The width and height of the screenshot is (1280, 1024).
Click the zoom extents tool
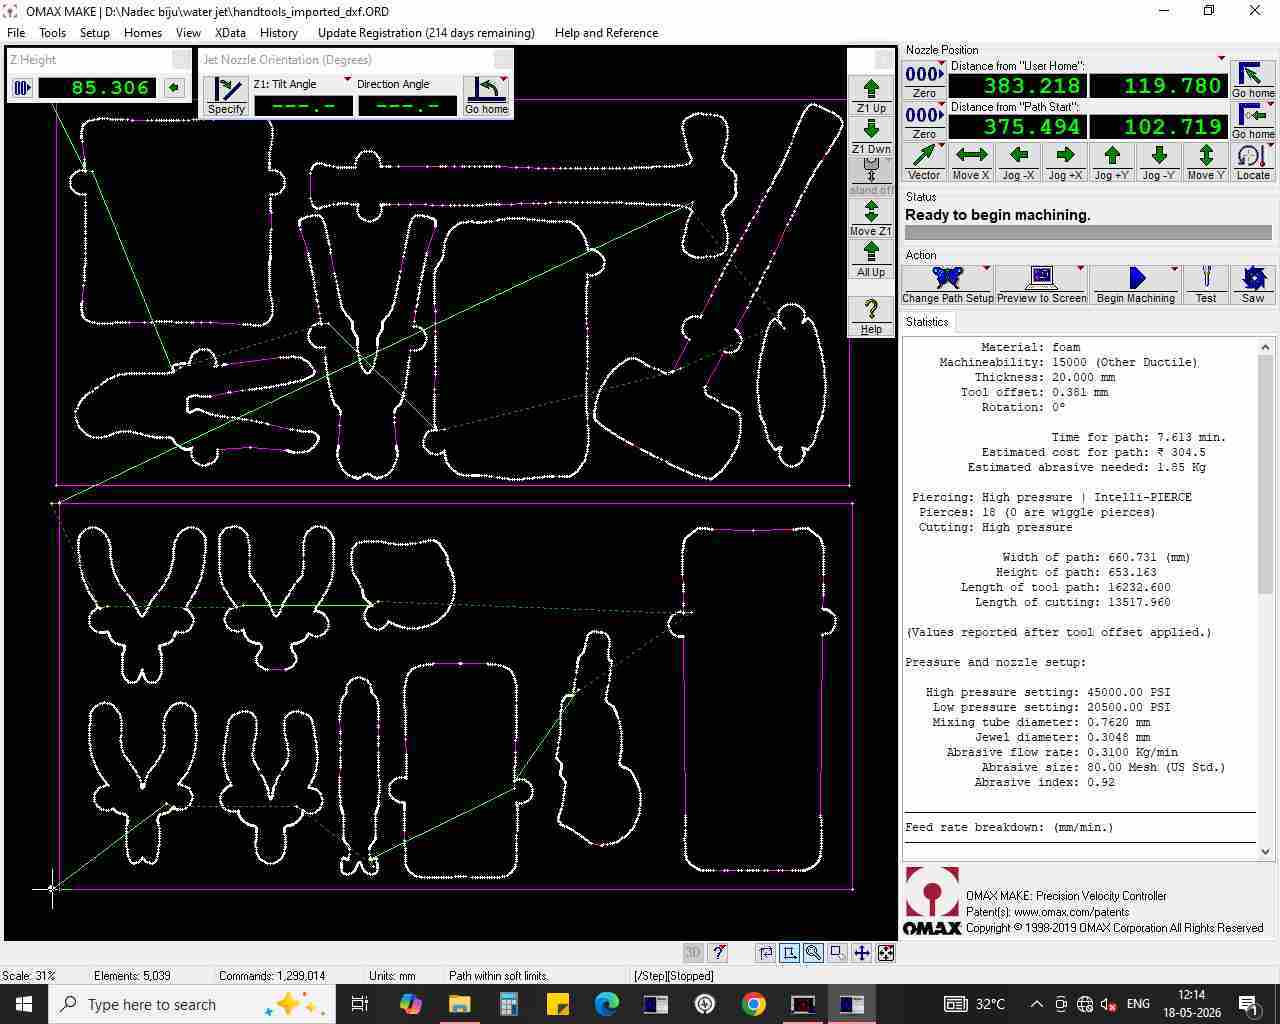885,953
